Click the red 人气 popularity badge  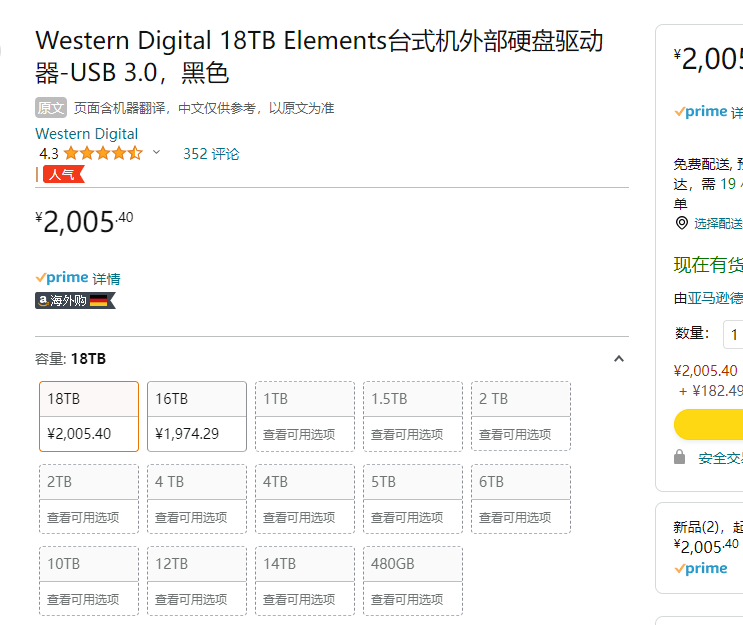click(63, 174)
